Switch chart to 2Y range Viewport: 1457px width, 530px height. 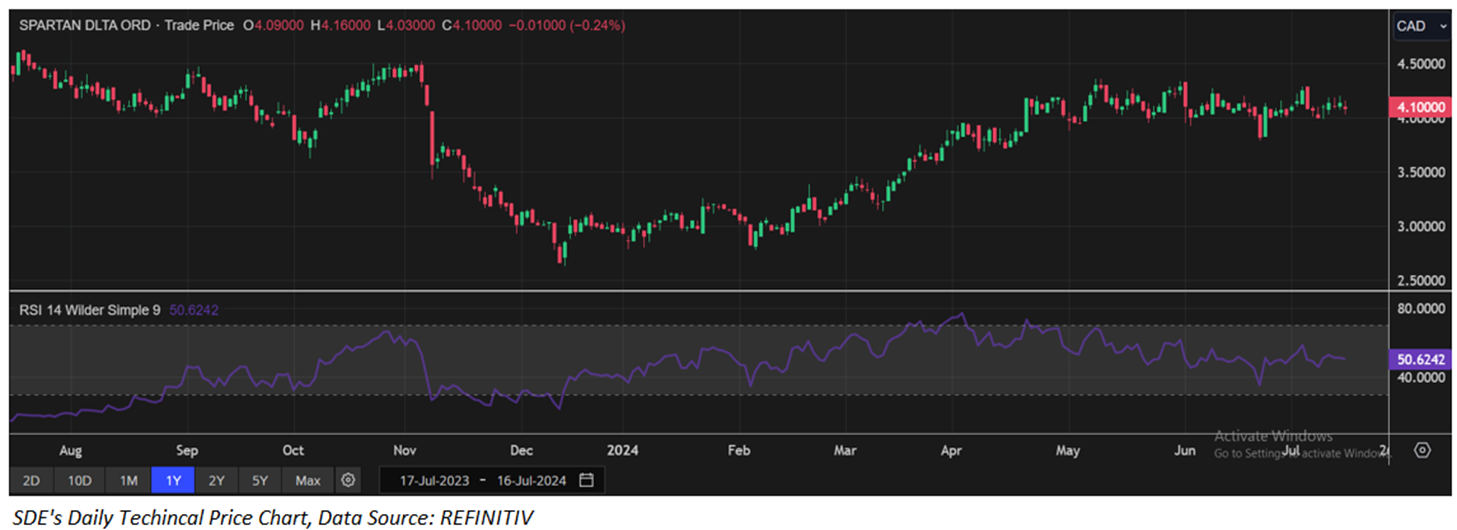pos(216,480)
